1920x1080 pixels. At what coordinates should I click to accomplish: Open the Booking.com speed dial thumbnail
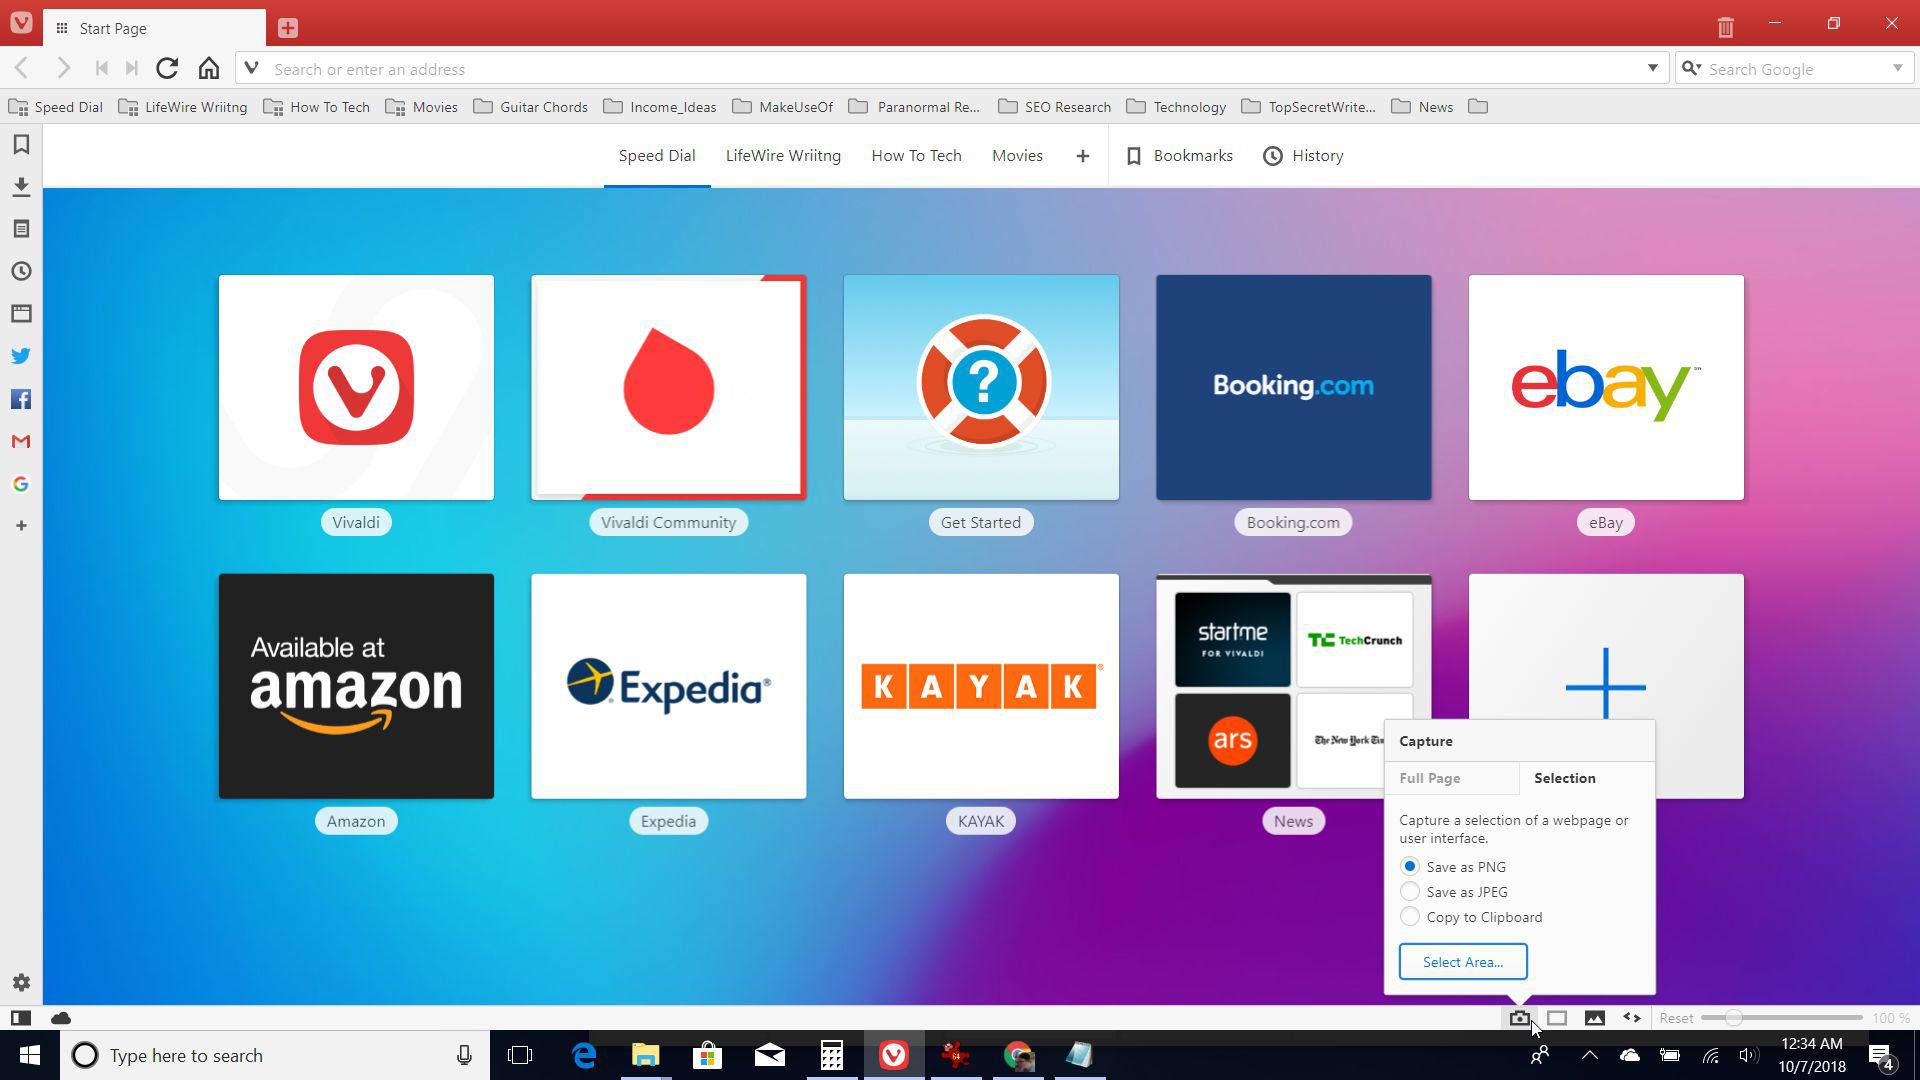[x=1293, y=387]
